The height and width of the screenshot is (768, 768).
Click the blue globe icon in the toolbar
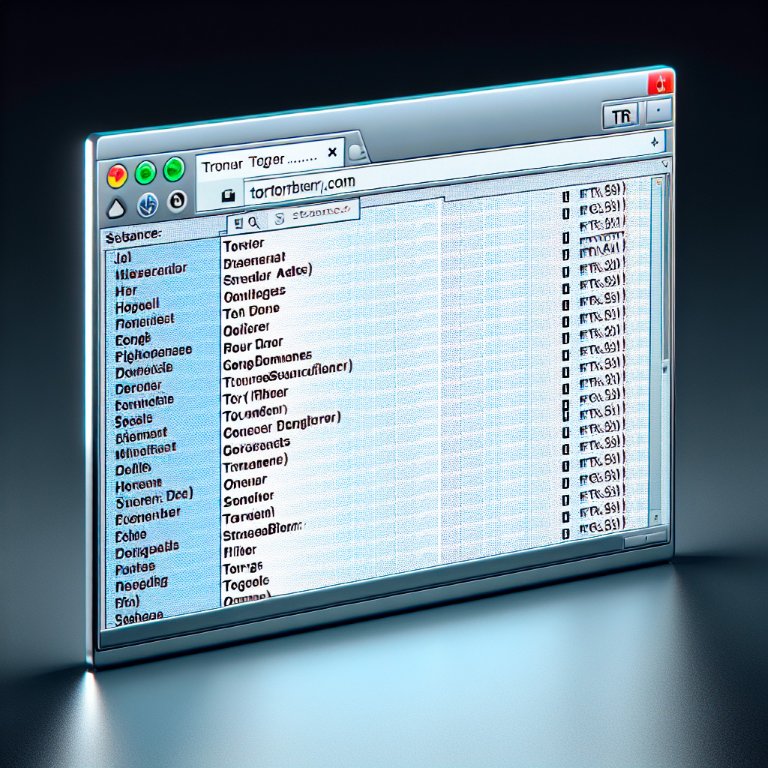point(146,205)
